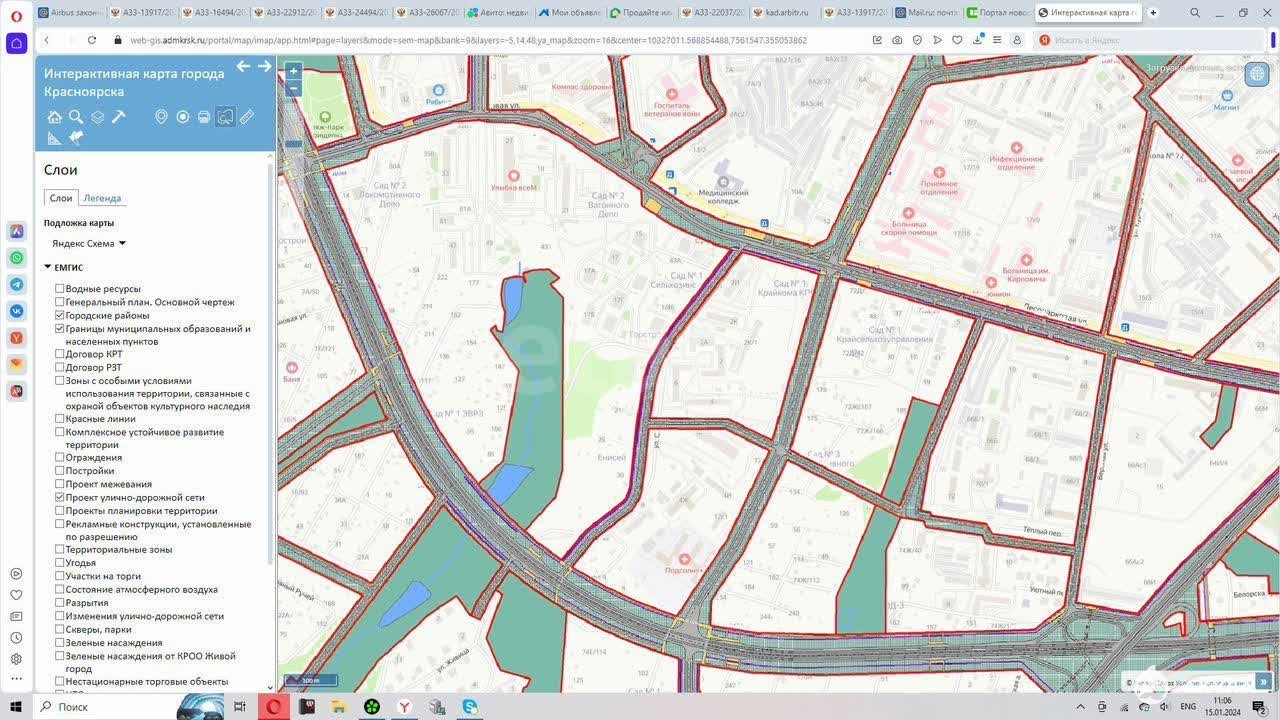The height and width of the screenshot is (720, 1280).
Task: Select the location pin marker tool
Action: [161, 117]
